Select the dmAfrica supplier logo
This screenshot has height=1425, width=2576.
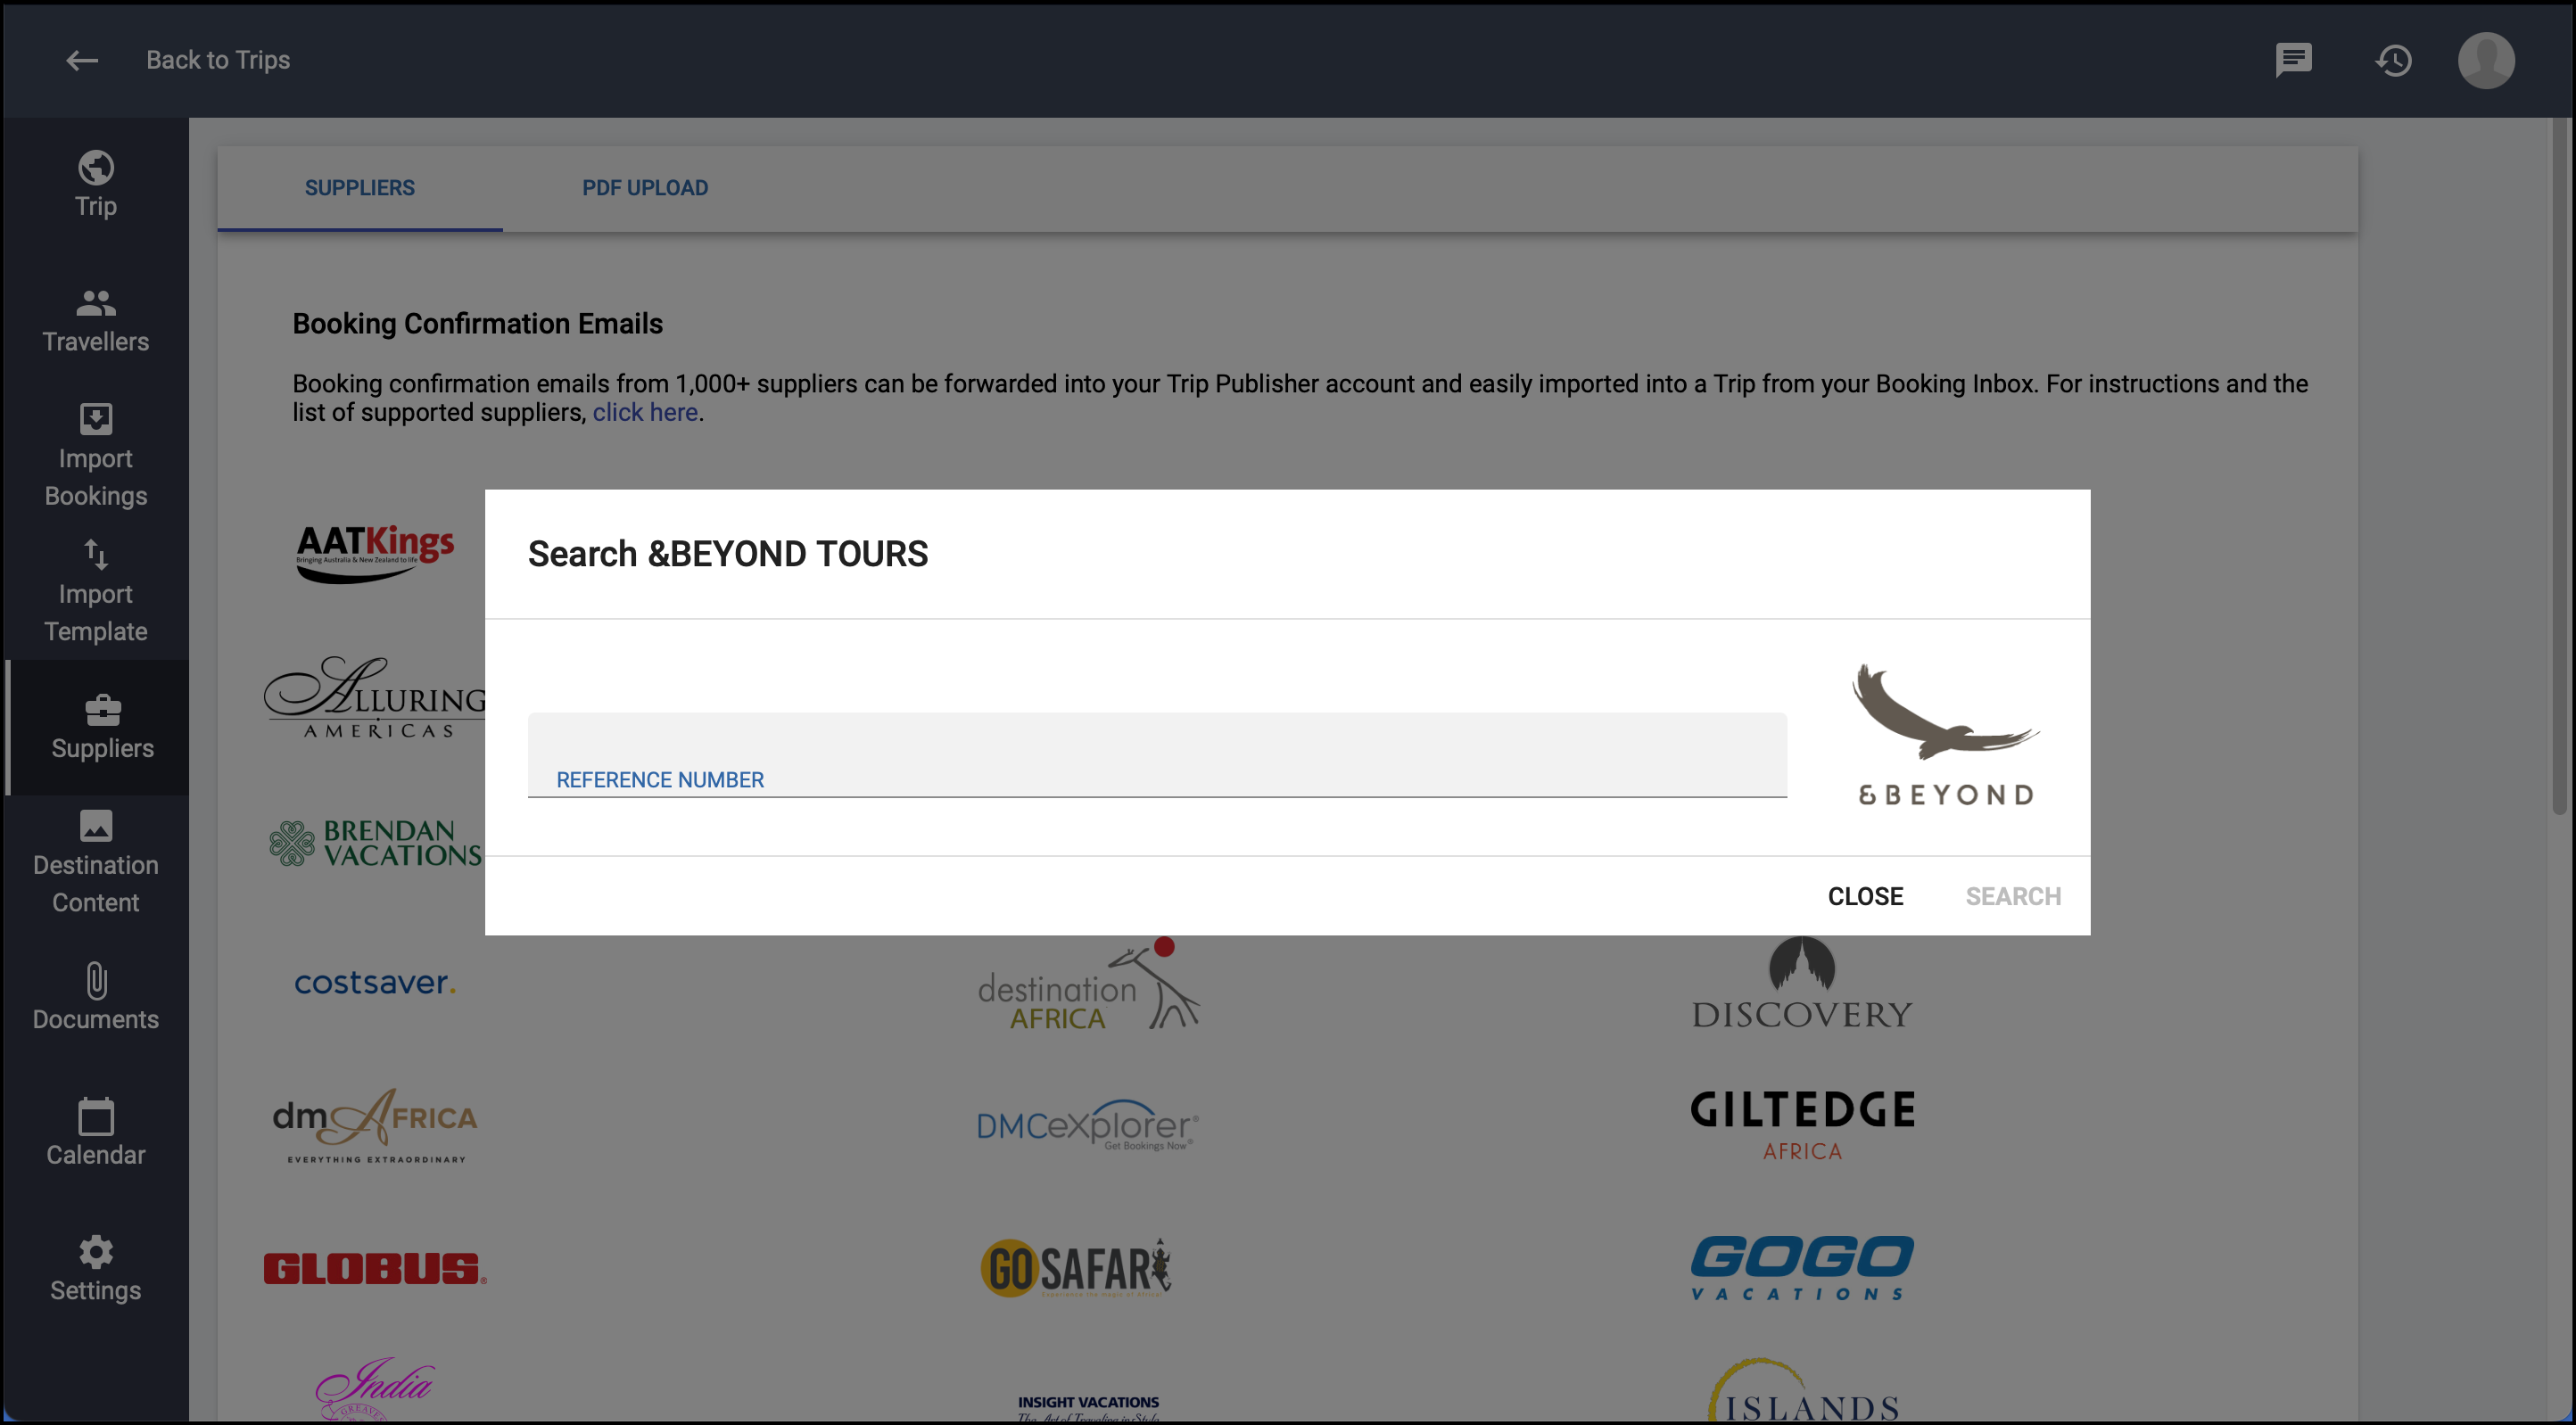[x=375, y=1126]
